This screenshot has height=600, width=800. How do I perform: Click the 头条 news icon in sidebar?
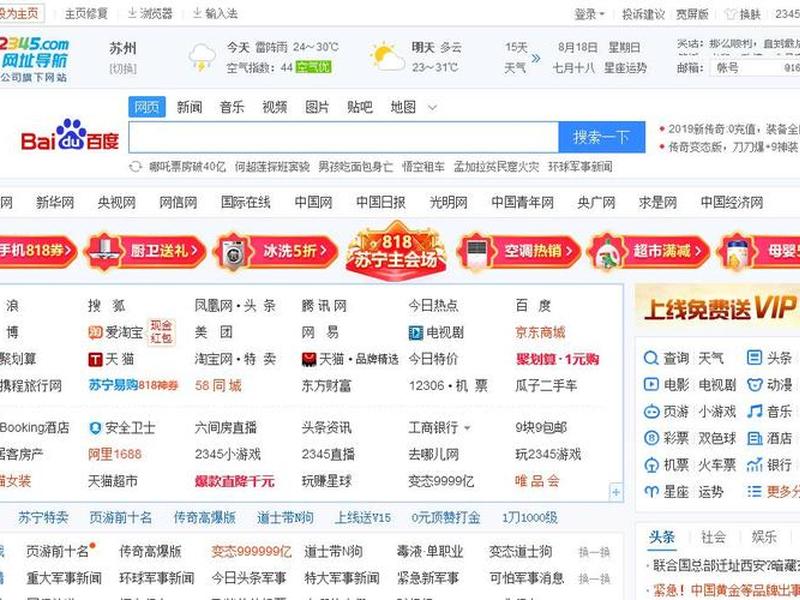(x=754, y=358)
